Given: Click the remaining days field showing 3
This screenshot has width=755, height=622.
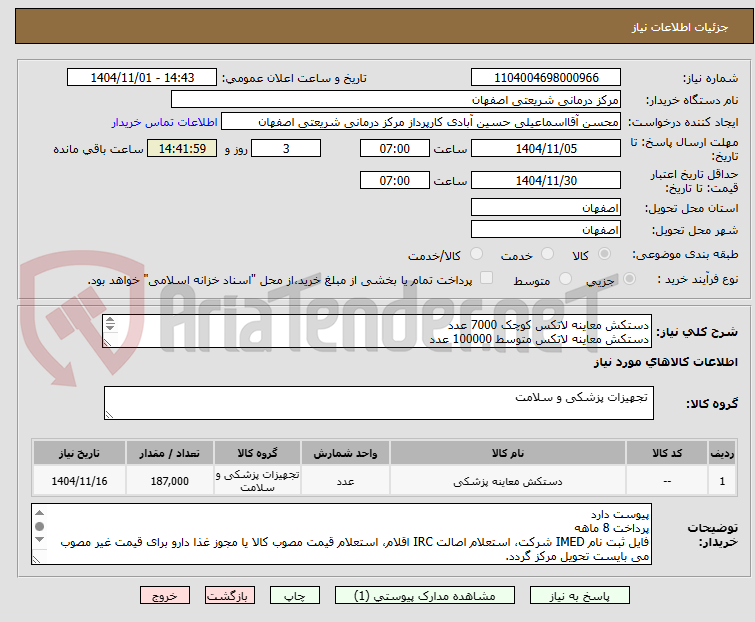Looking at the screenshot, I should pyautogui.click(x=286, y=148).
